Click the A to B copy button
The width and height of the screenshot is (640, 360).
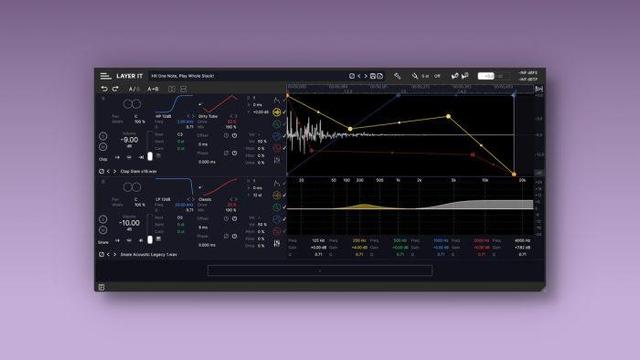tap(153, 89)
